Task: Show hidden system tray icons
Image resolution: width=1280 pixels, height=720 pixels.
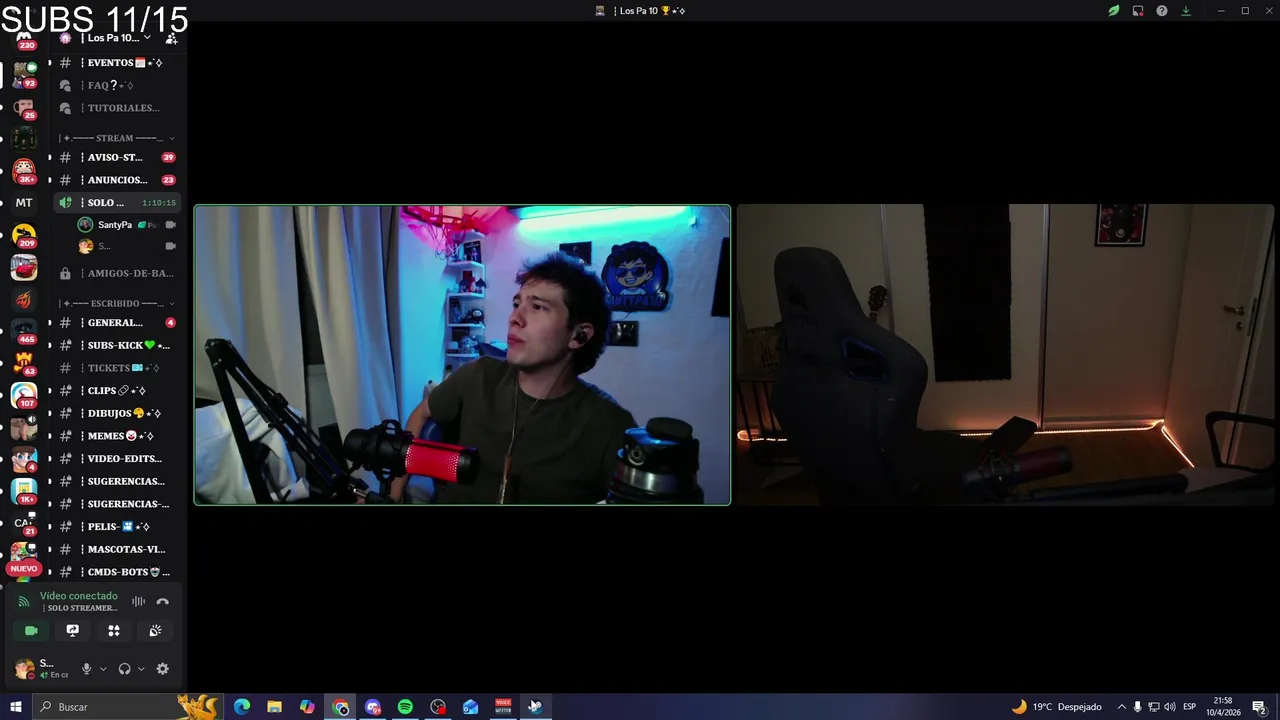Action: pos(1121,707)
